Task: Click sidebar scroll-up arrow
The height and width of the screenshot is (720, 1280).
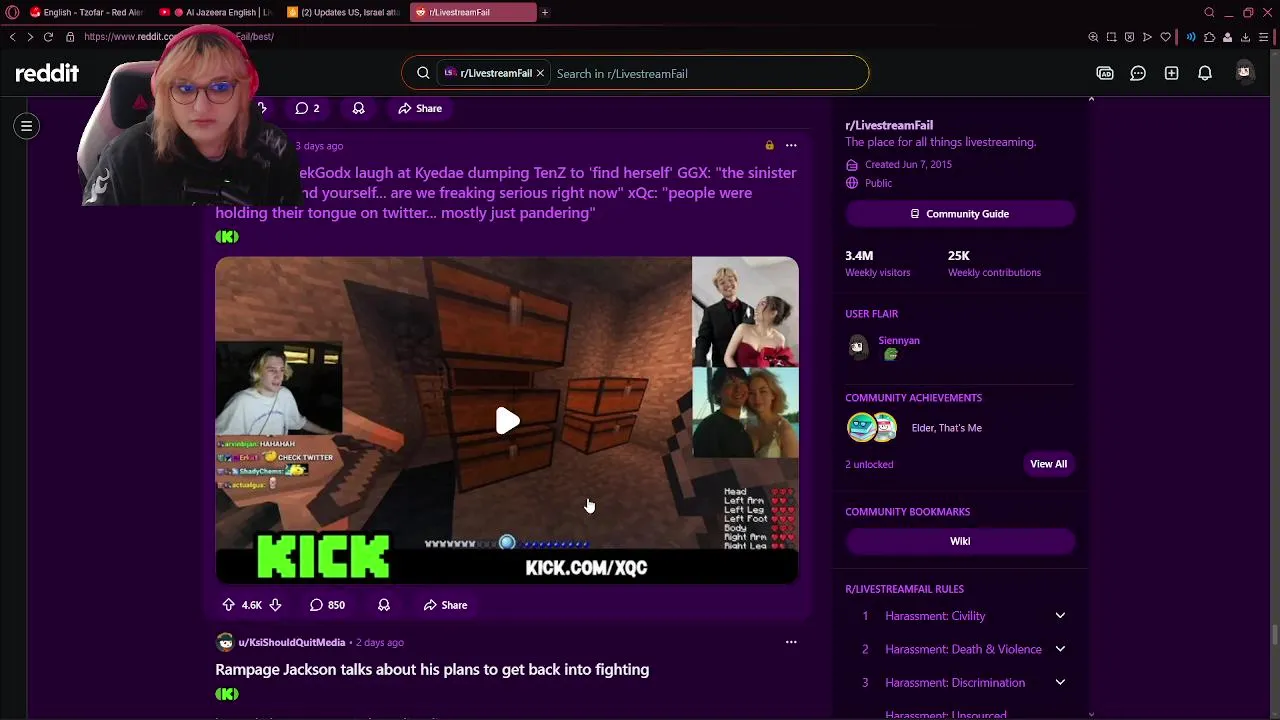Action: pyautogui.click(x=1091, y=99)
